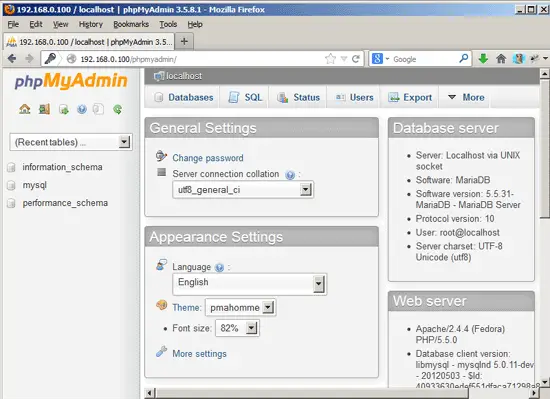The height and width of the screenshot is (399, 550).
Task: Click the key identity icon in address bar
Action: point(50,59)
